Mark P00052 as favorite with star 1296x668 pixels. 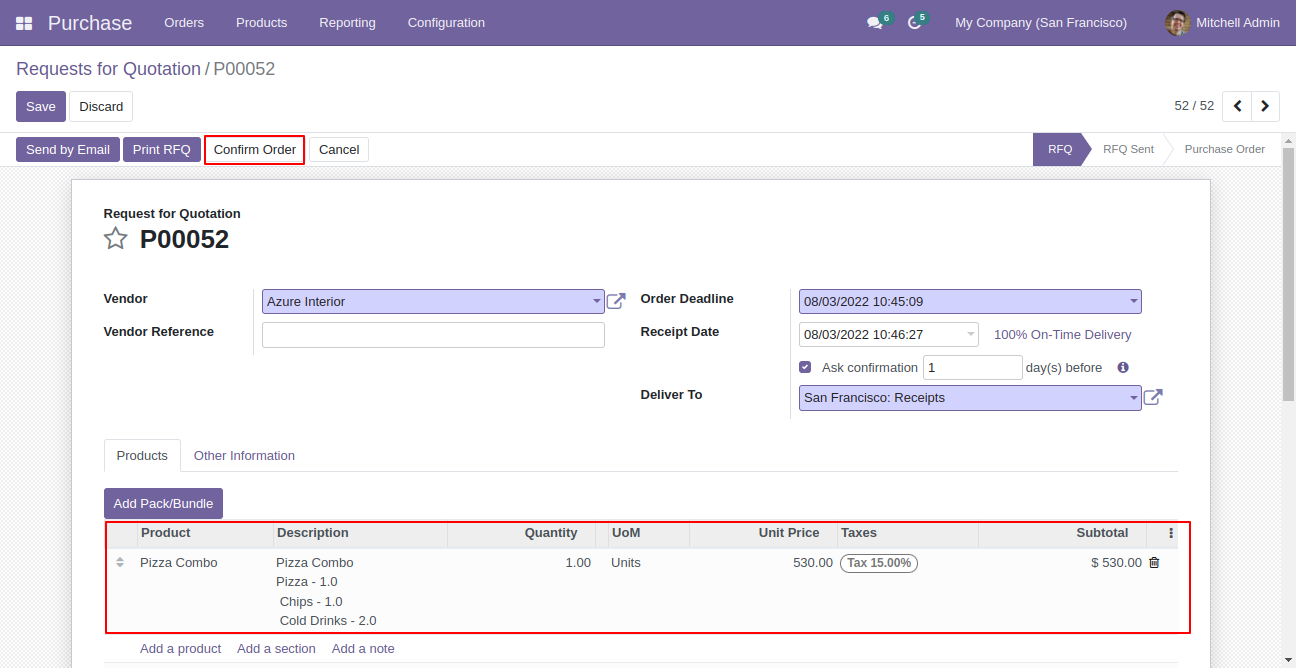(x=116, y=239)
